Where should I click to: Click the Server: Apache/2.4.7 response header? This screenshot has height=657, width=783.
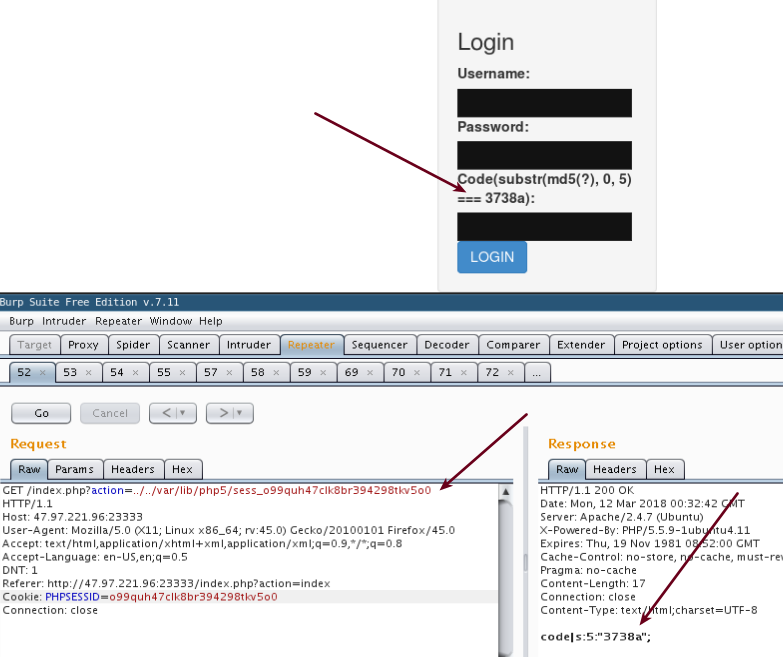pos(622,517)
